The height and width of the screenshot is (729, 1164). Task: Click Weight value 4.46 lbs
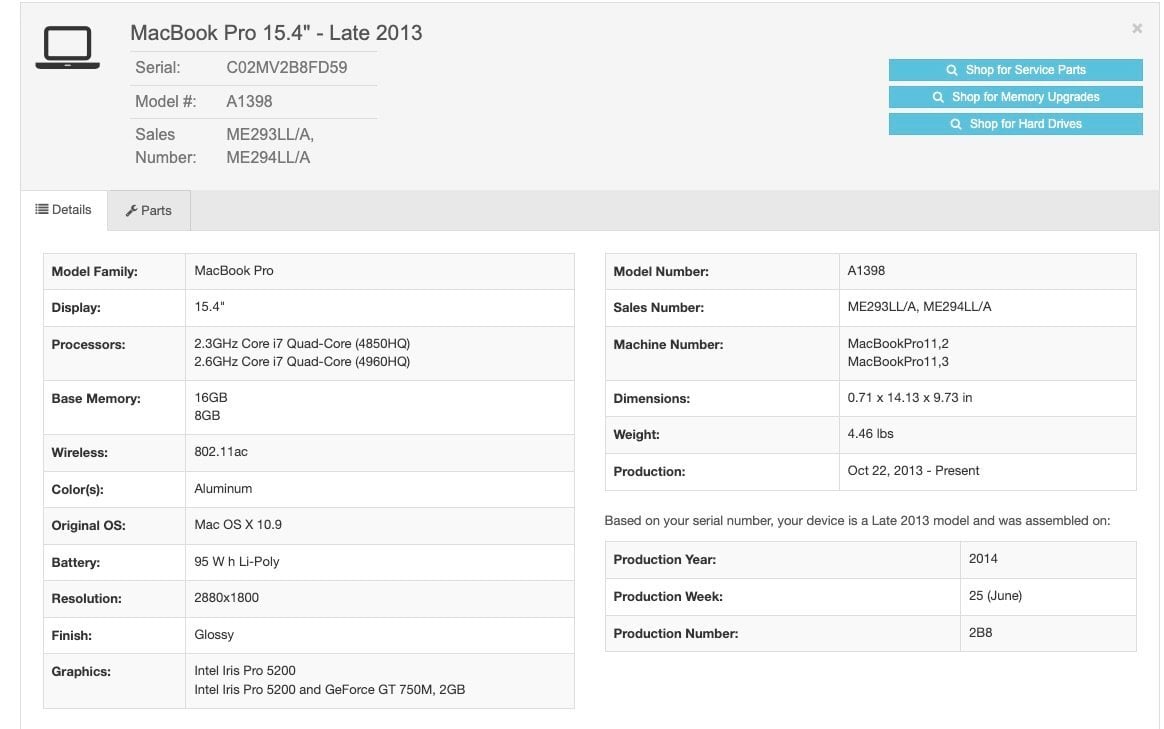coord(871,434)
